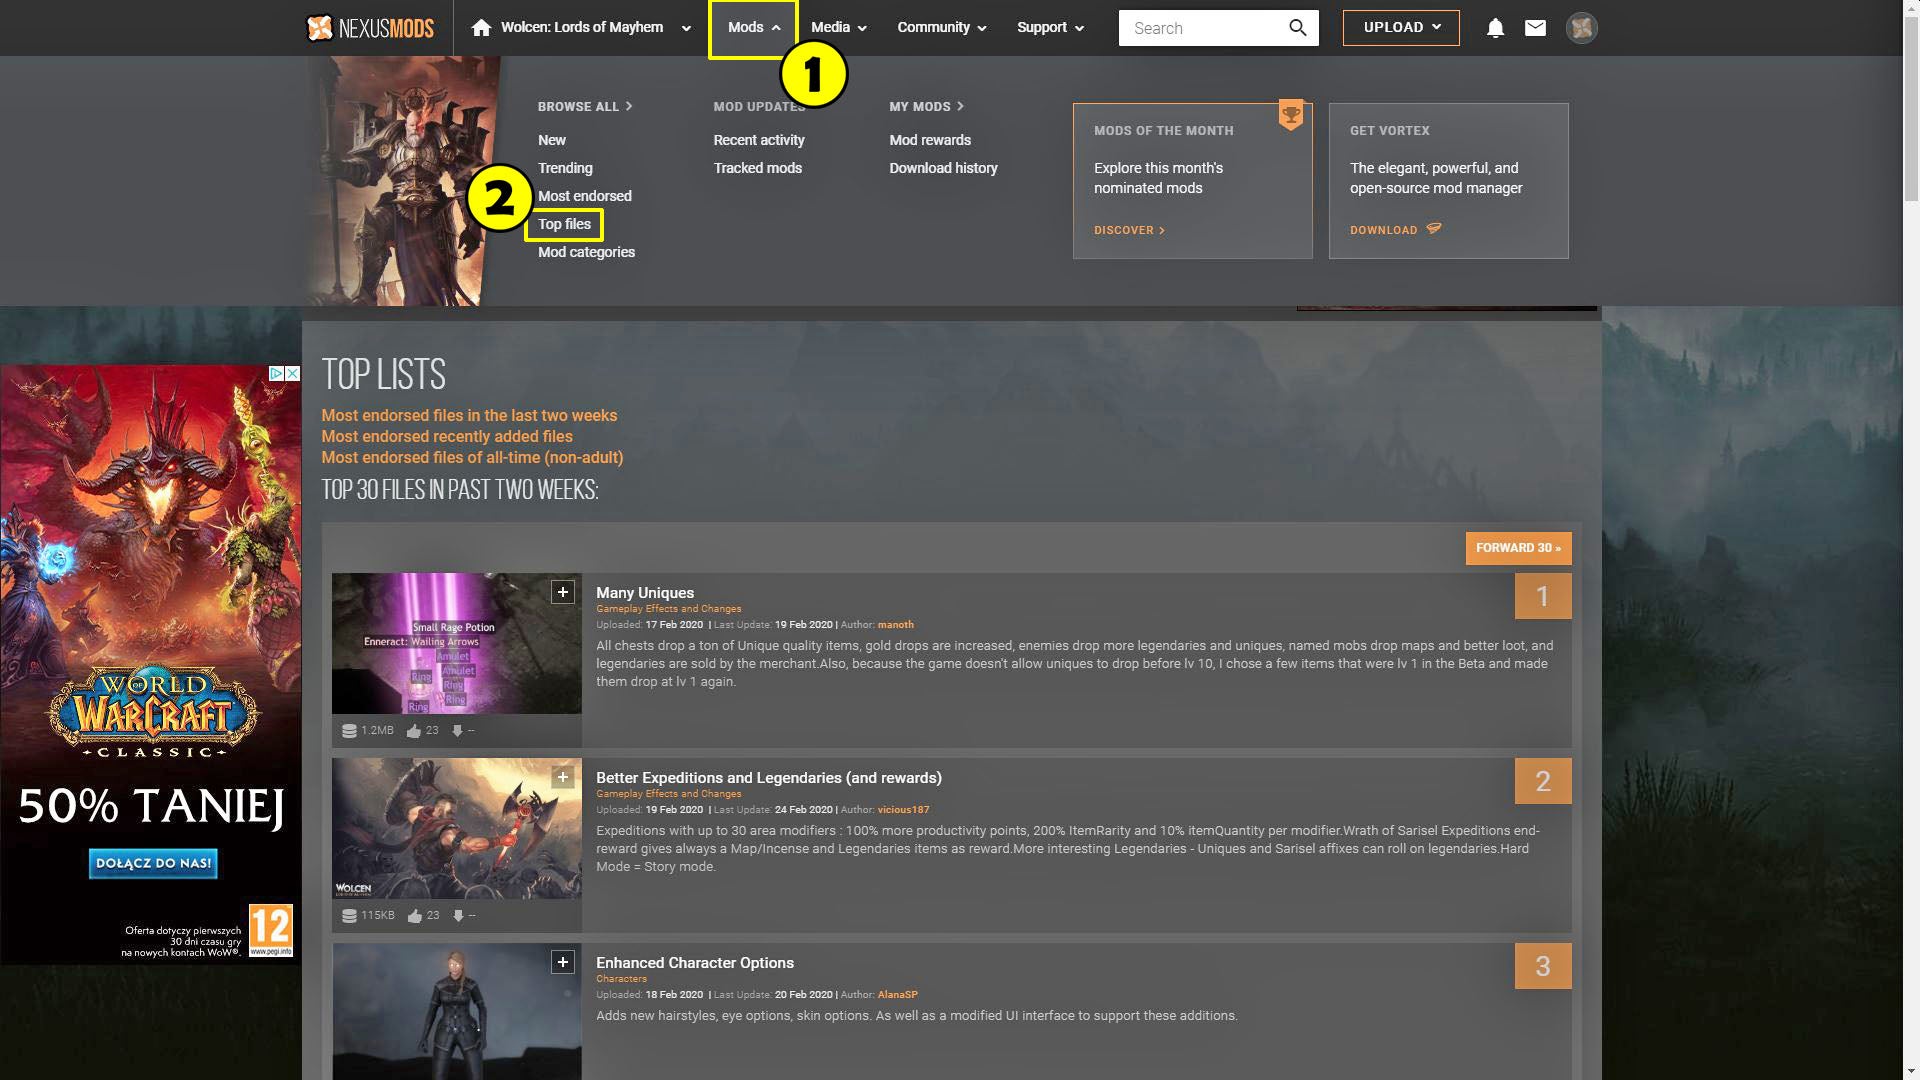The height and width of the screenshot is (1080, 1920).
Task: Open author vicious187's profile
Action: click(x=903, y=809)
